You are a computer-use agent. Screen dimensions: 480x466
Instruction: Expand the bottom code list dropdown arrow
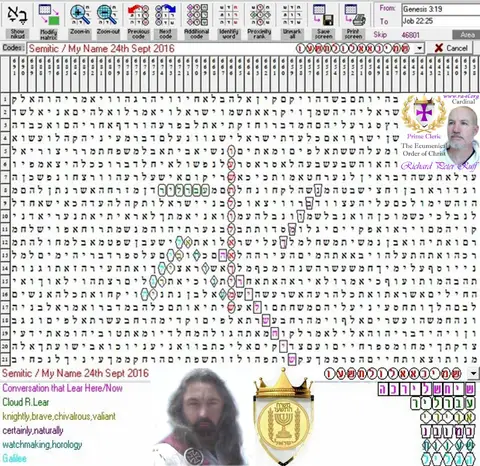coord(473,373)
